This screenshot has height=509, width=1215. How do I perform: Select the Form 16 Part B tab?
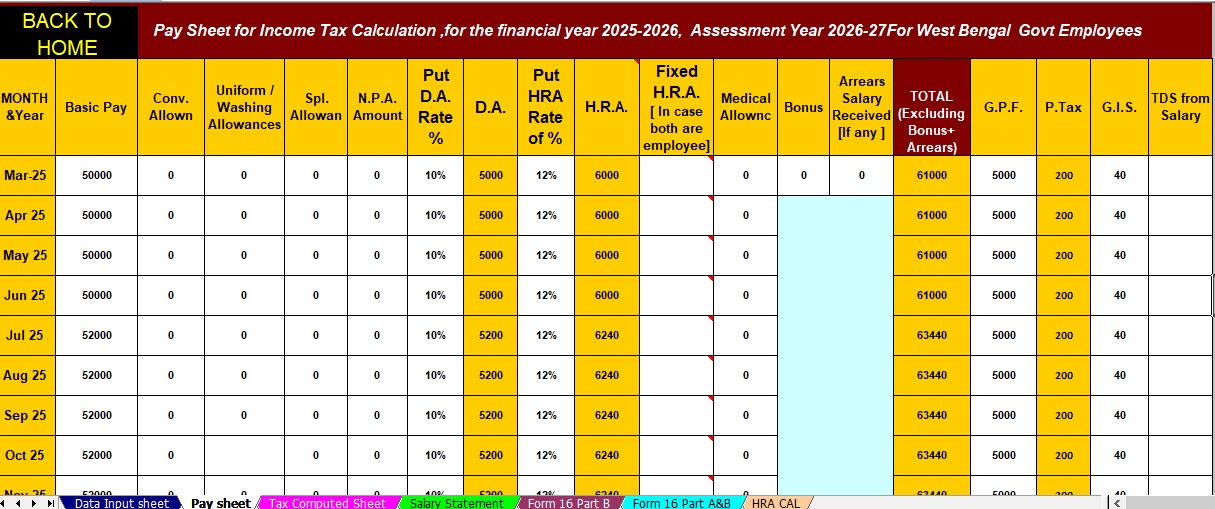click(568, 503)
